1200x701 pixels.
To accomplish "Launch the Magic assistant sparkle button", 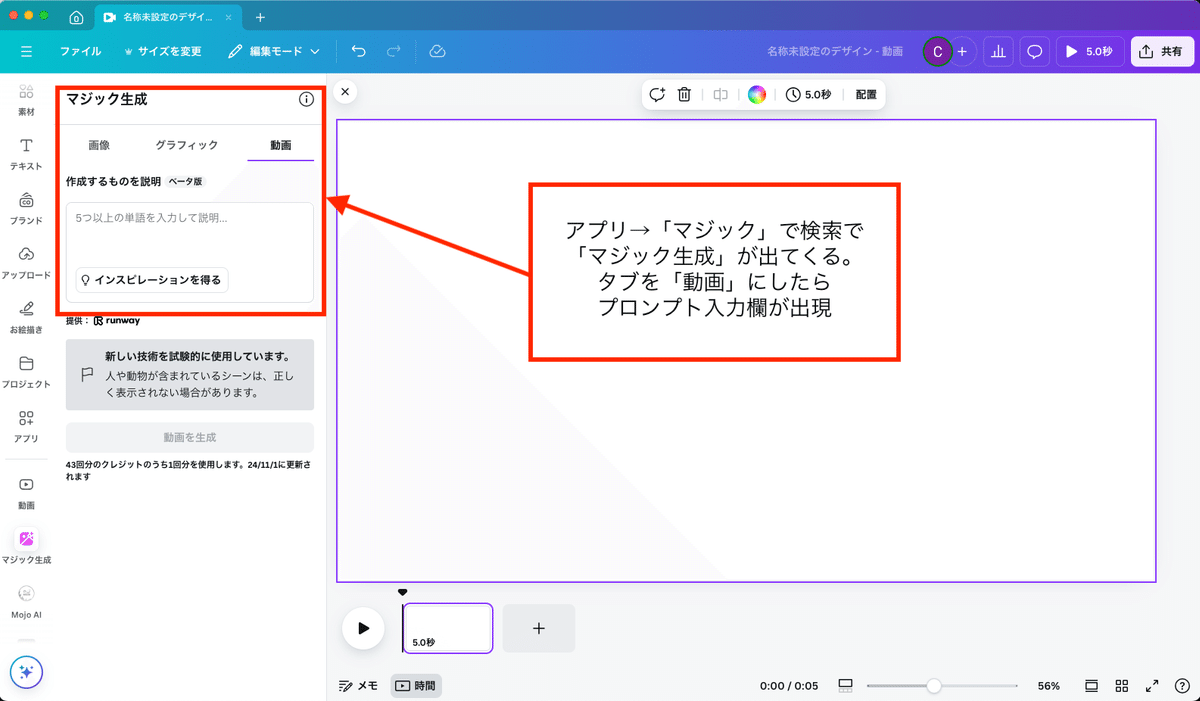I will click(27, 673).
